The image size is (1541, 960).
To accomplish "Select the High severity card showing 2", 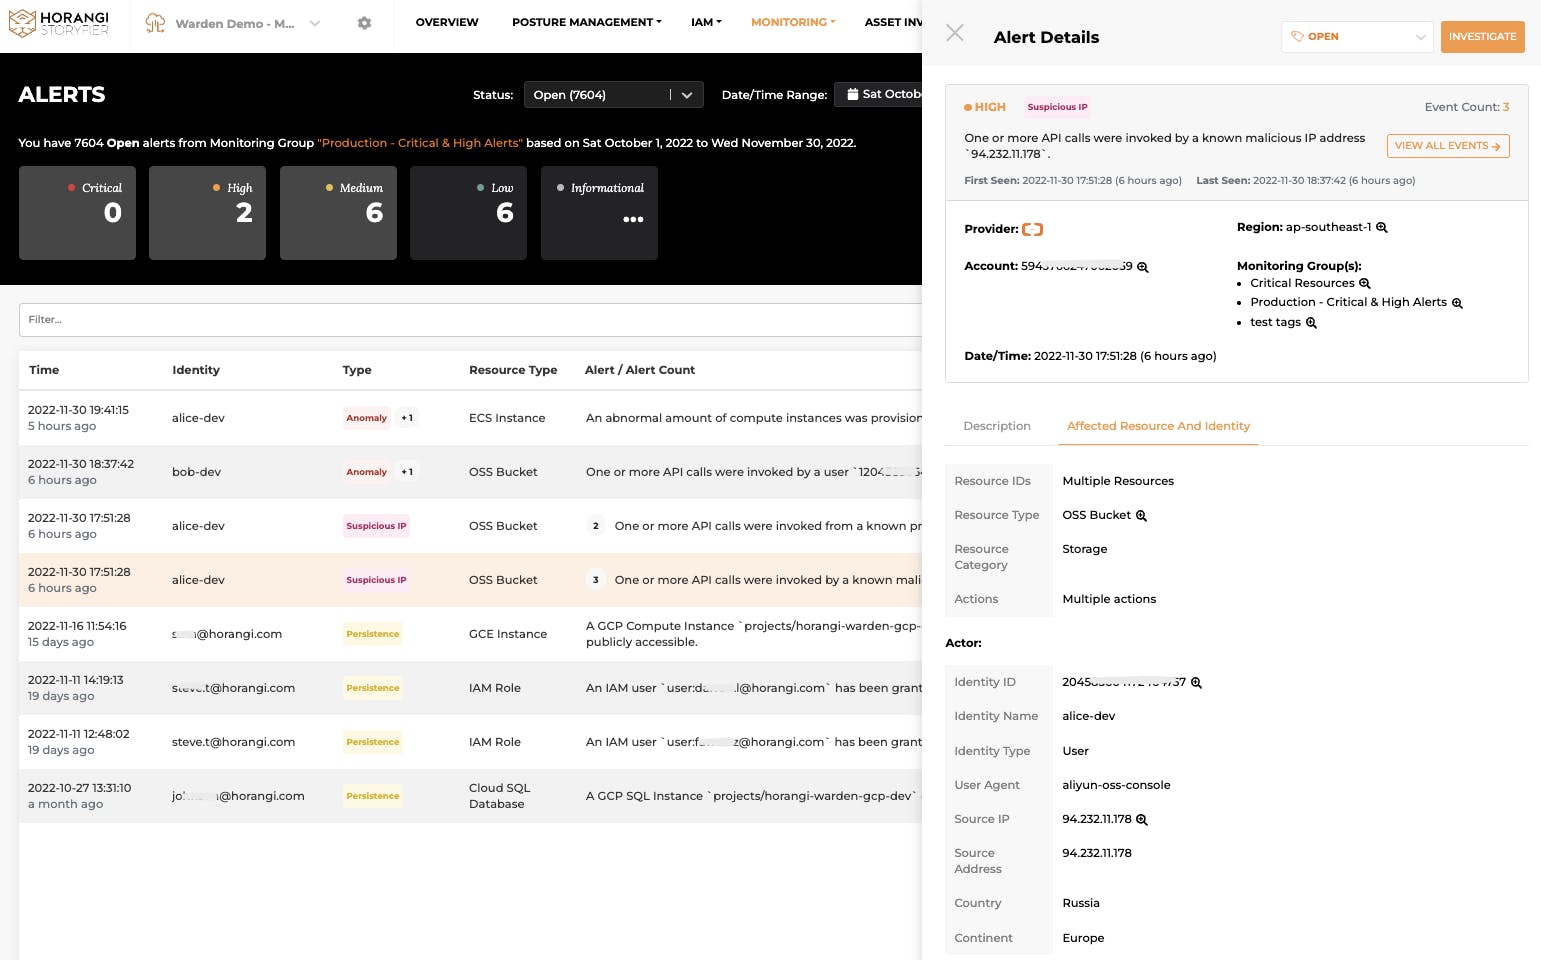I will (x=207, y=213).
